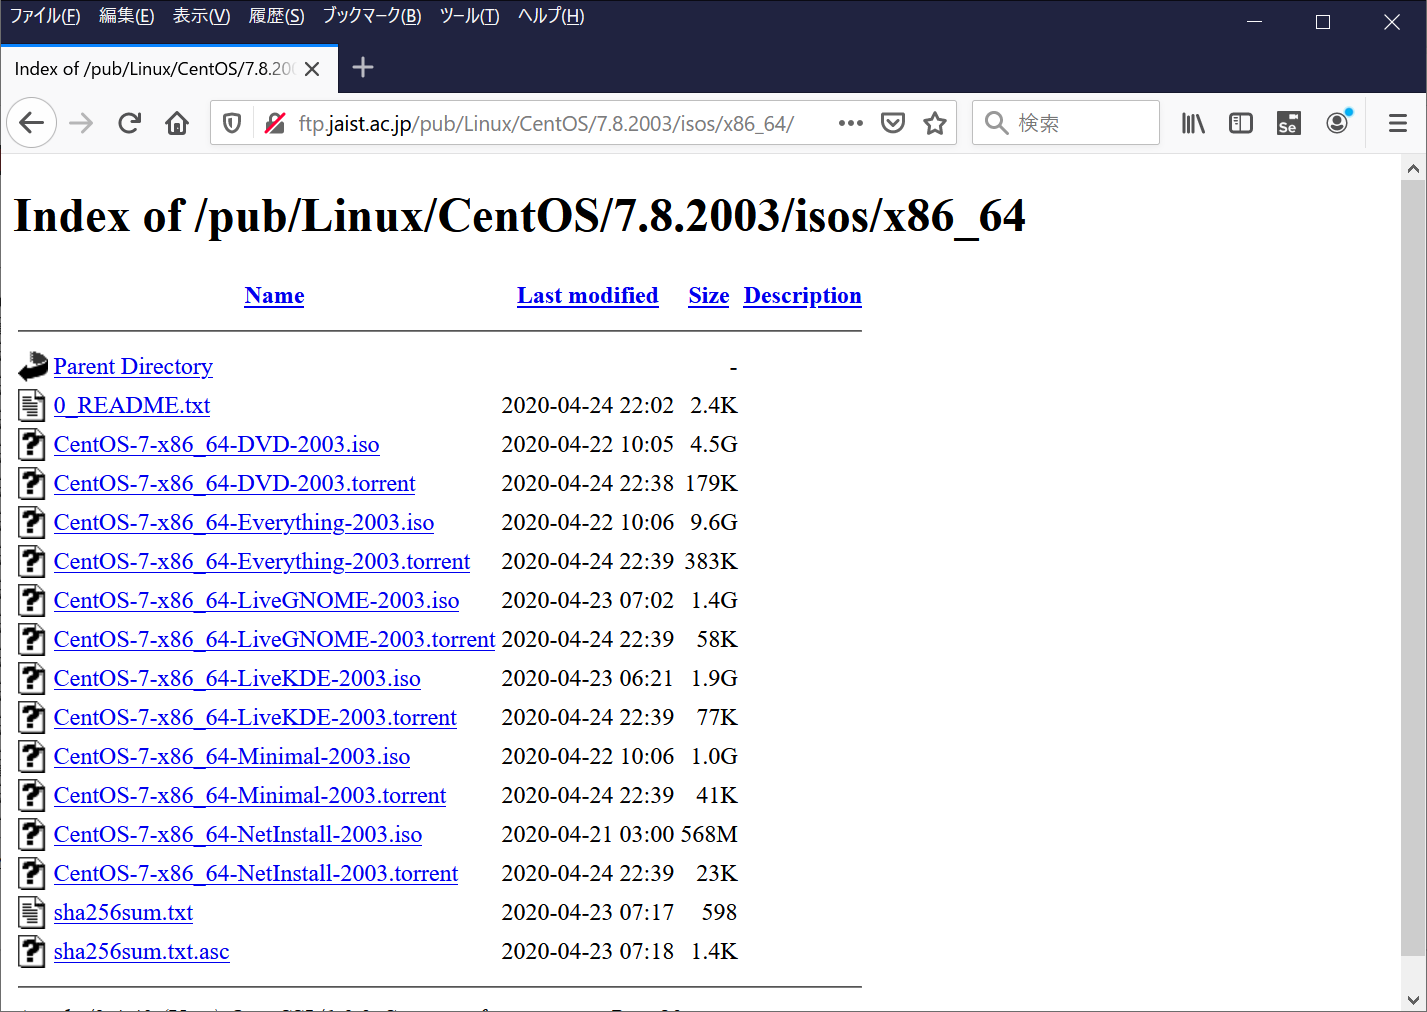Download CentOS-7-x86_64-Minimal-2003.iso

(x=232, y=756)
